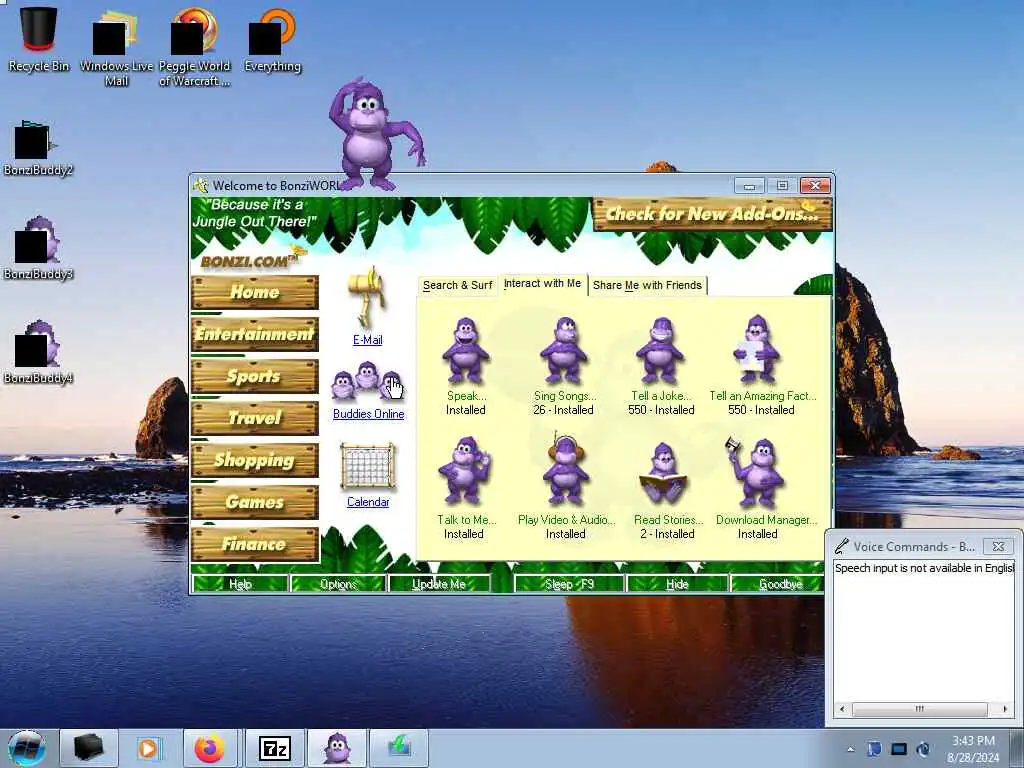Click the 'Speech input is not available' text
The width and height of the screenshot is (1024, 768).
(924, 568)
